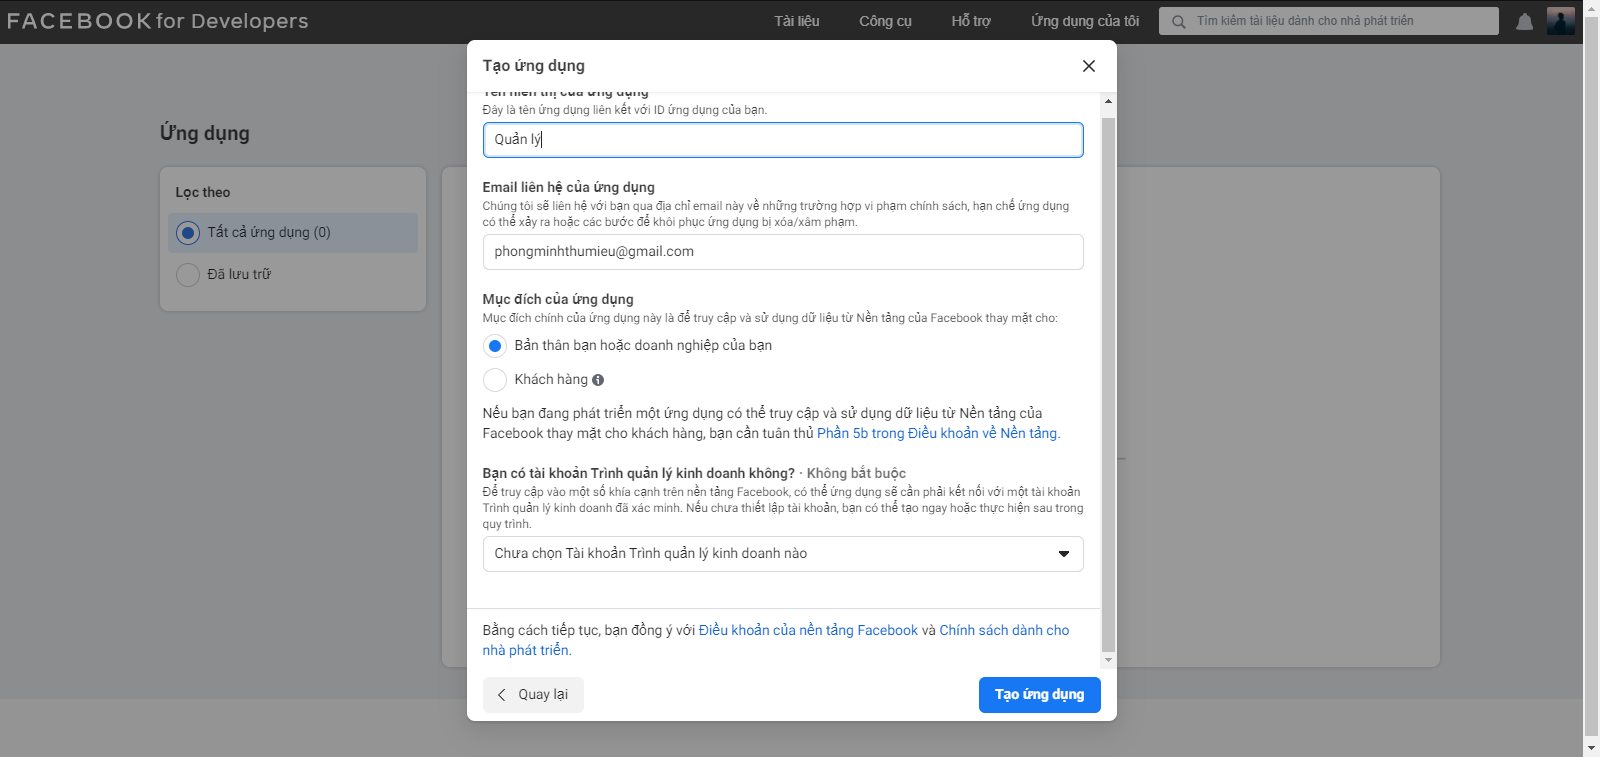The height and width of the screenshot is (757, 1600).
Task: Click the dialog vertical scrollbar thumb
Action: click(1108, 385)
